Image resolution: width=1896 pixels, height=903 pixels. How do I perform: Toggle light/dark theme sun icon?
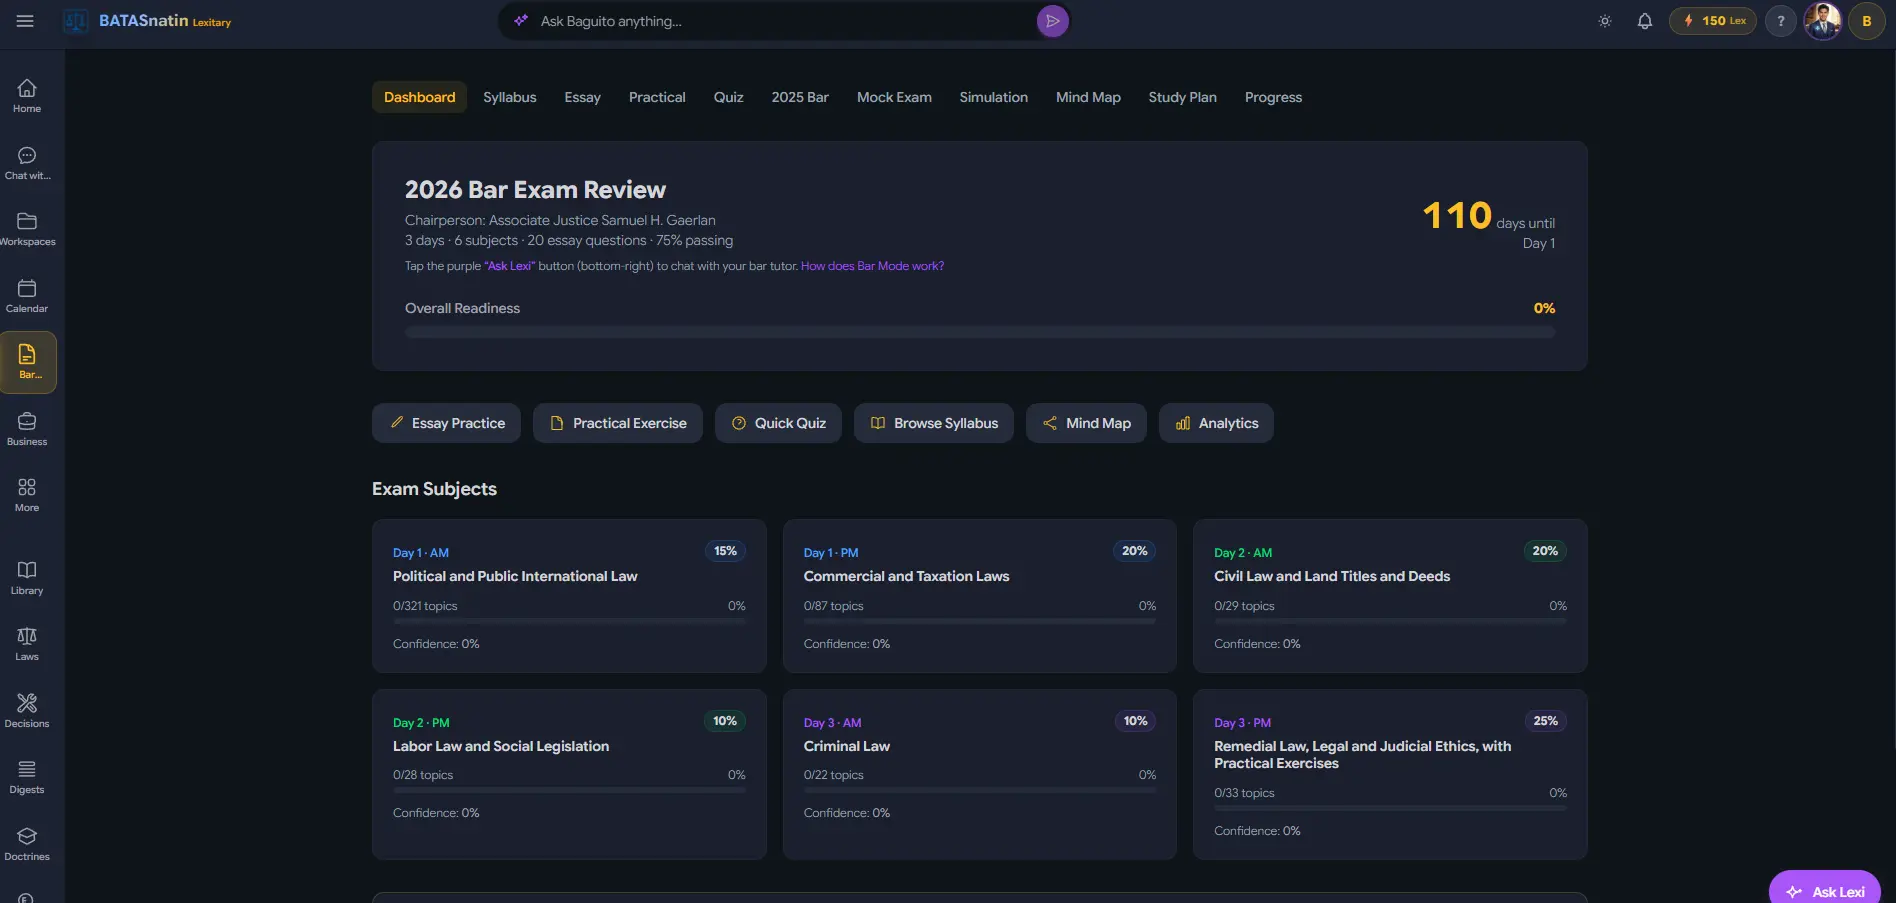(x=1605, y=21)
